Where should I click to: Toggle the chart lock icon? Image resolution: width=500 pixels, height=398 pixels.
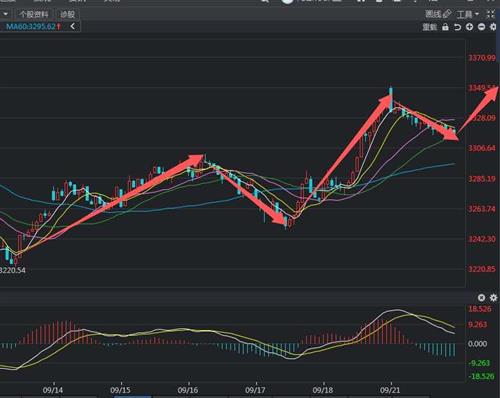(445, 27)
